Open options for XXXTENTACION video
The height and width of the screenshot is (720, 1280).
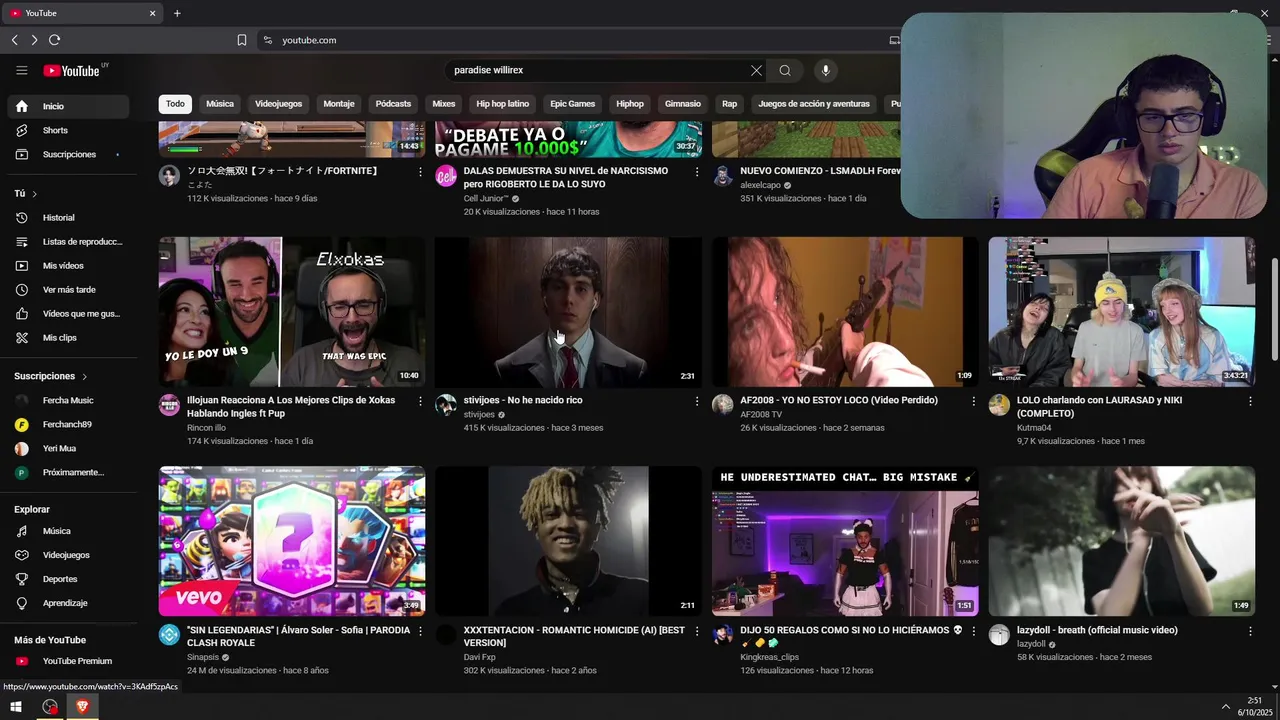point(697,631)
